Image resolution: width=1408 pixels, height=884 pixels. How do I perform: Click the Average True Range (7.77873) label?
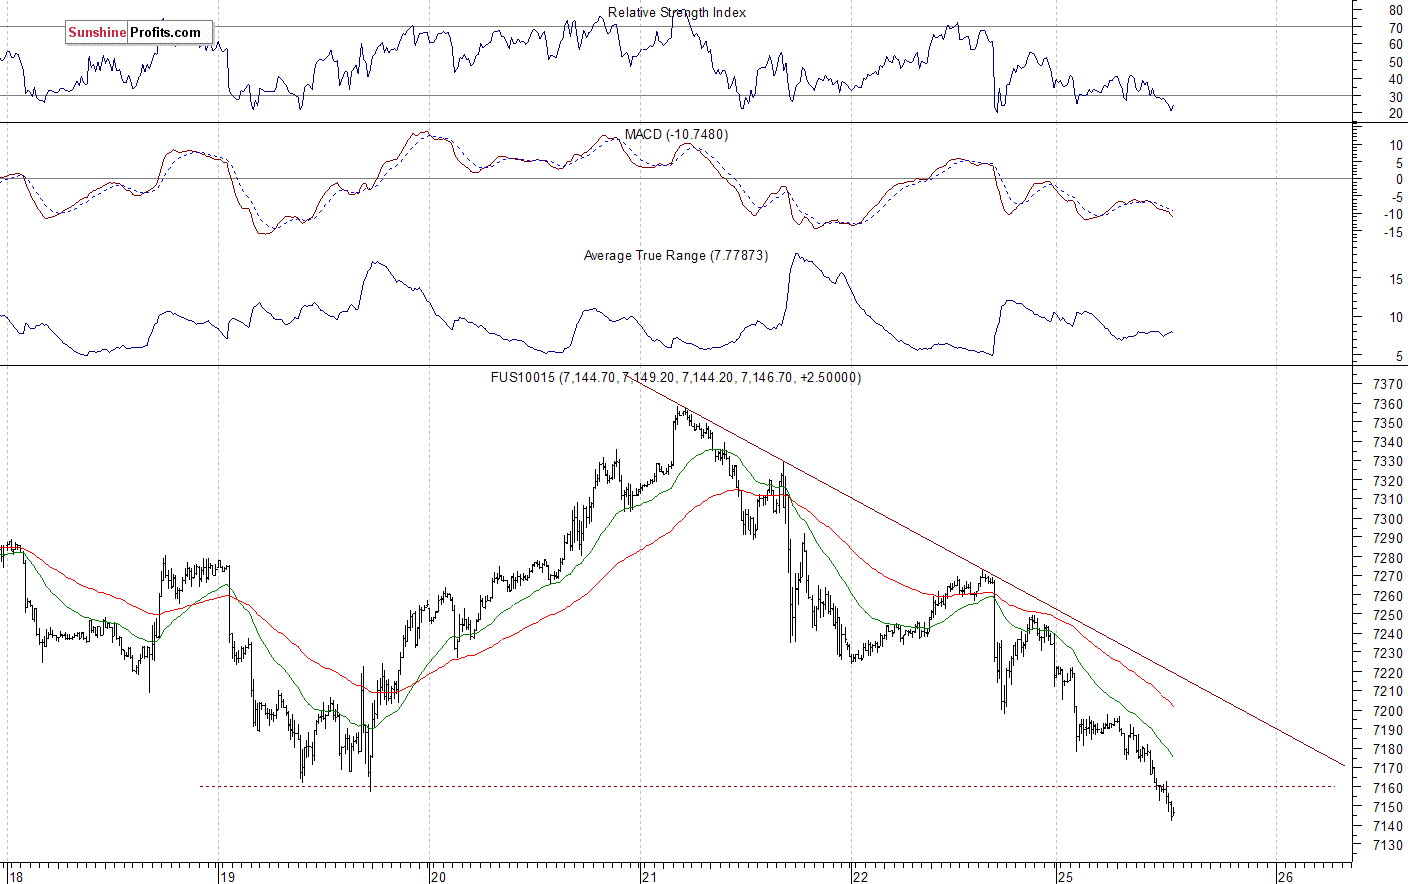click(676, 255)
